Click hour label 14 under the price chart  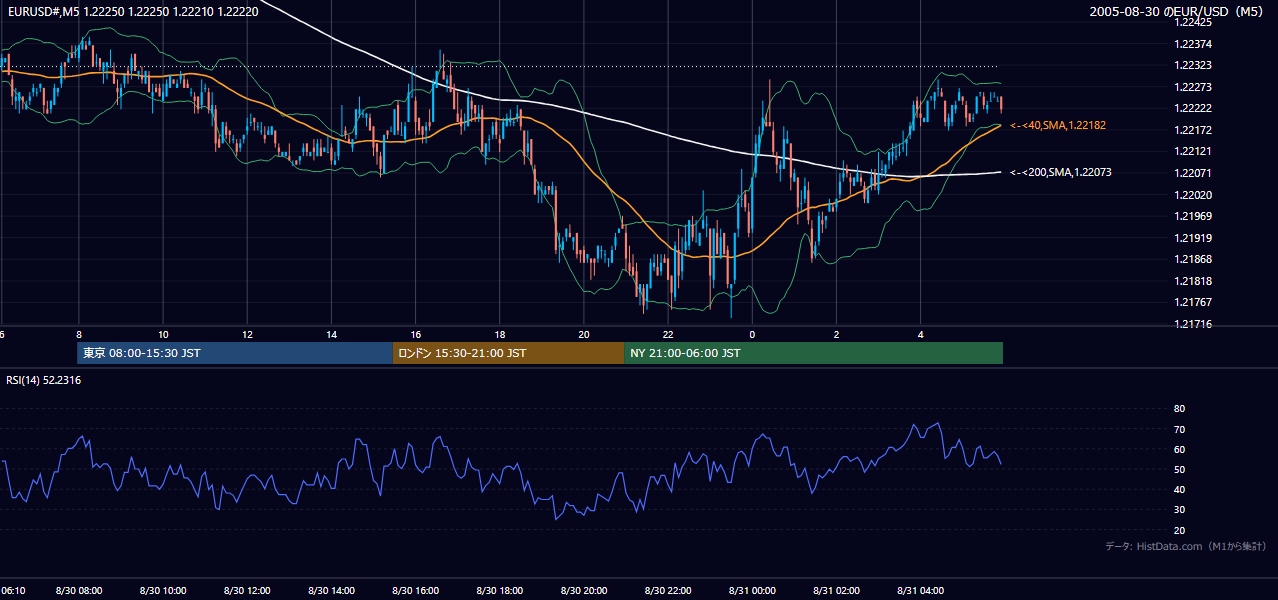331,334
